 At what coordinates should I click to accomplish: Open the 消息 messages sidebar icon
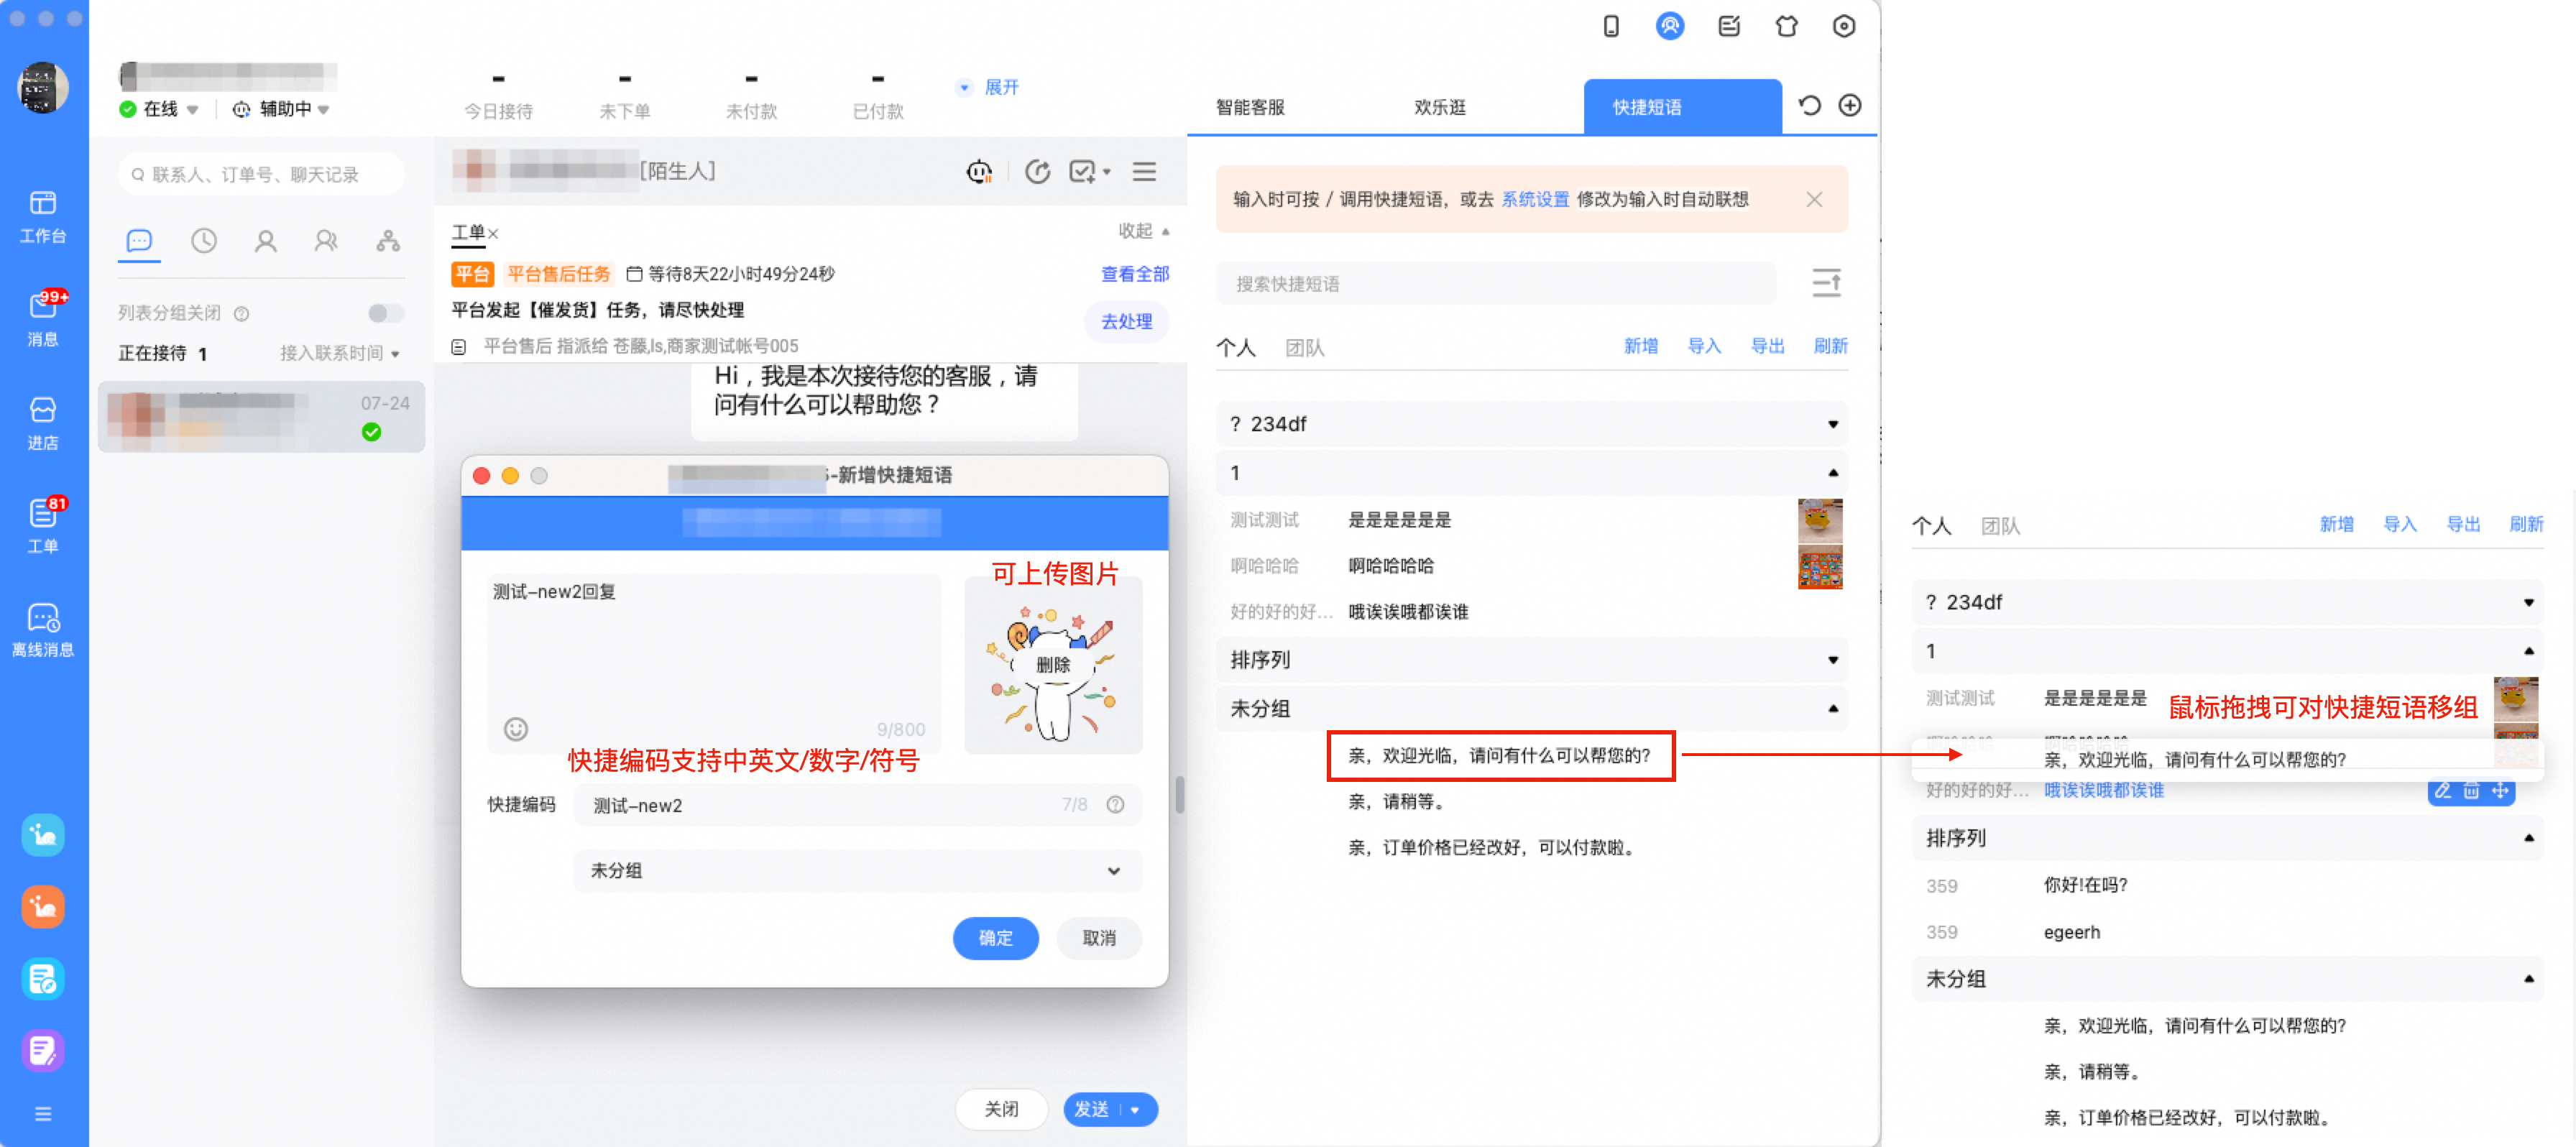click(43, 318)
